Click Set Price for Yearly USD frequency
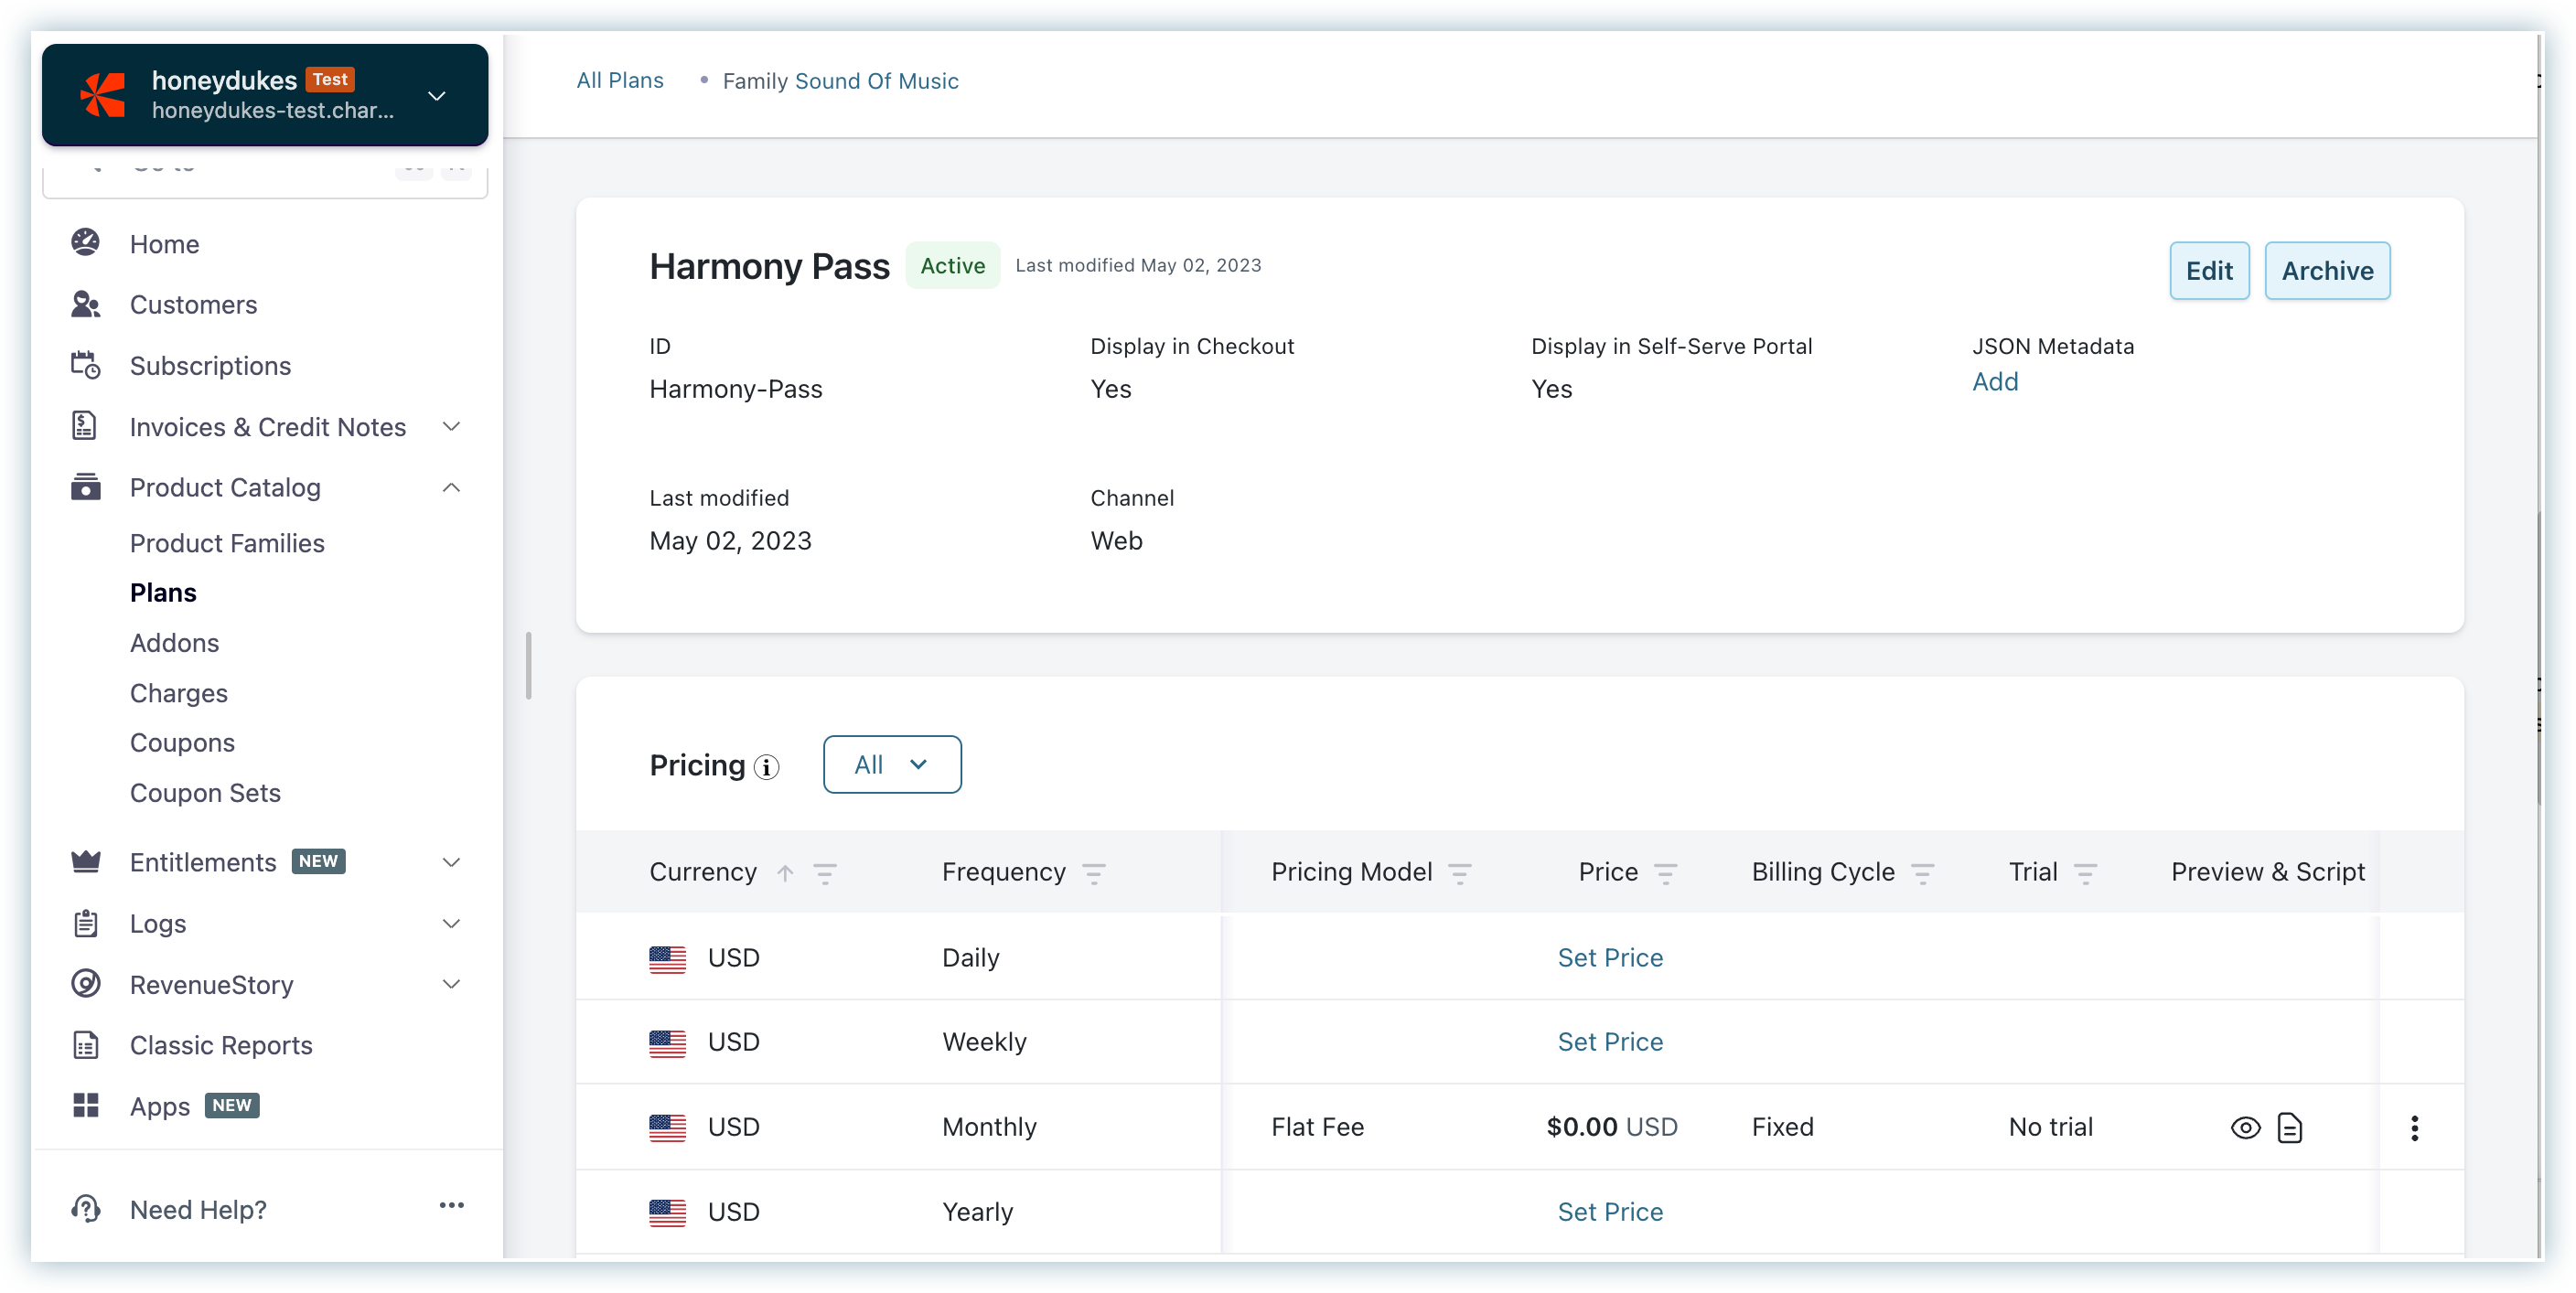 [1610, 1213]
